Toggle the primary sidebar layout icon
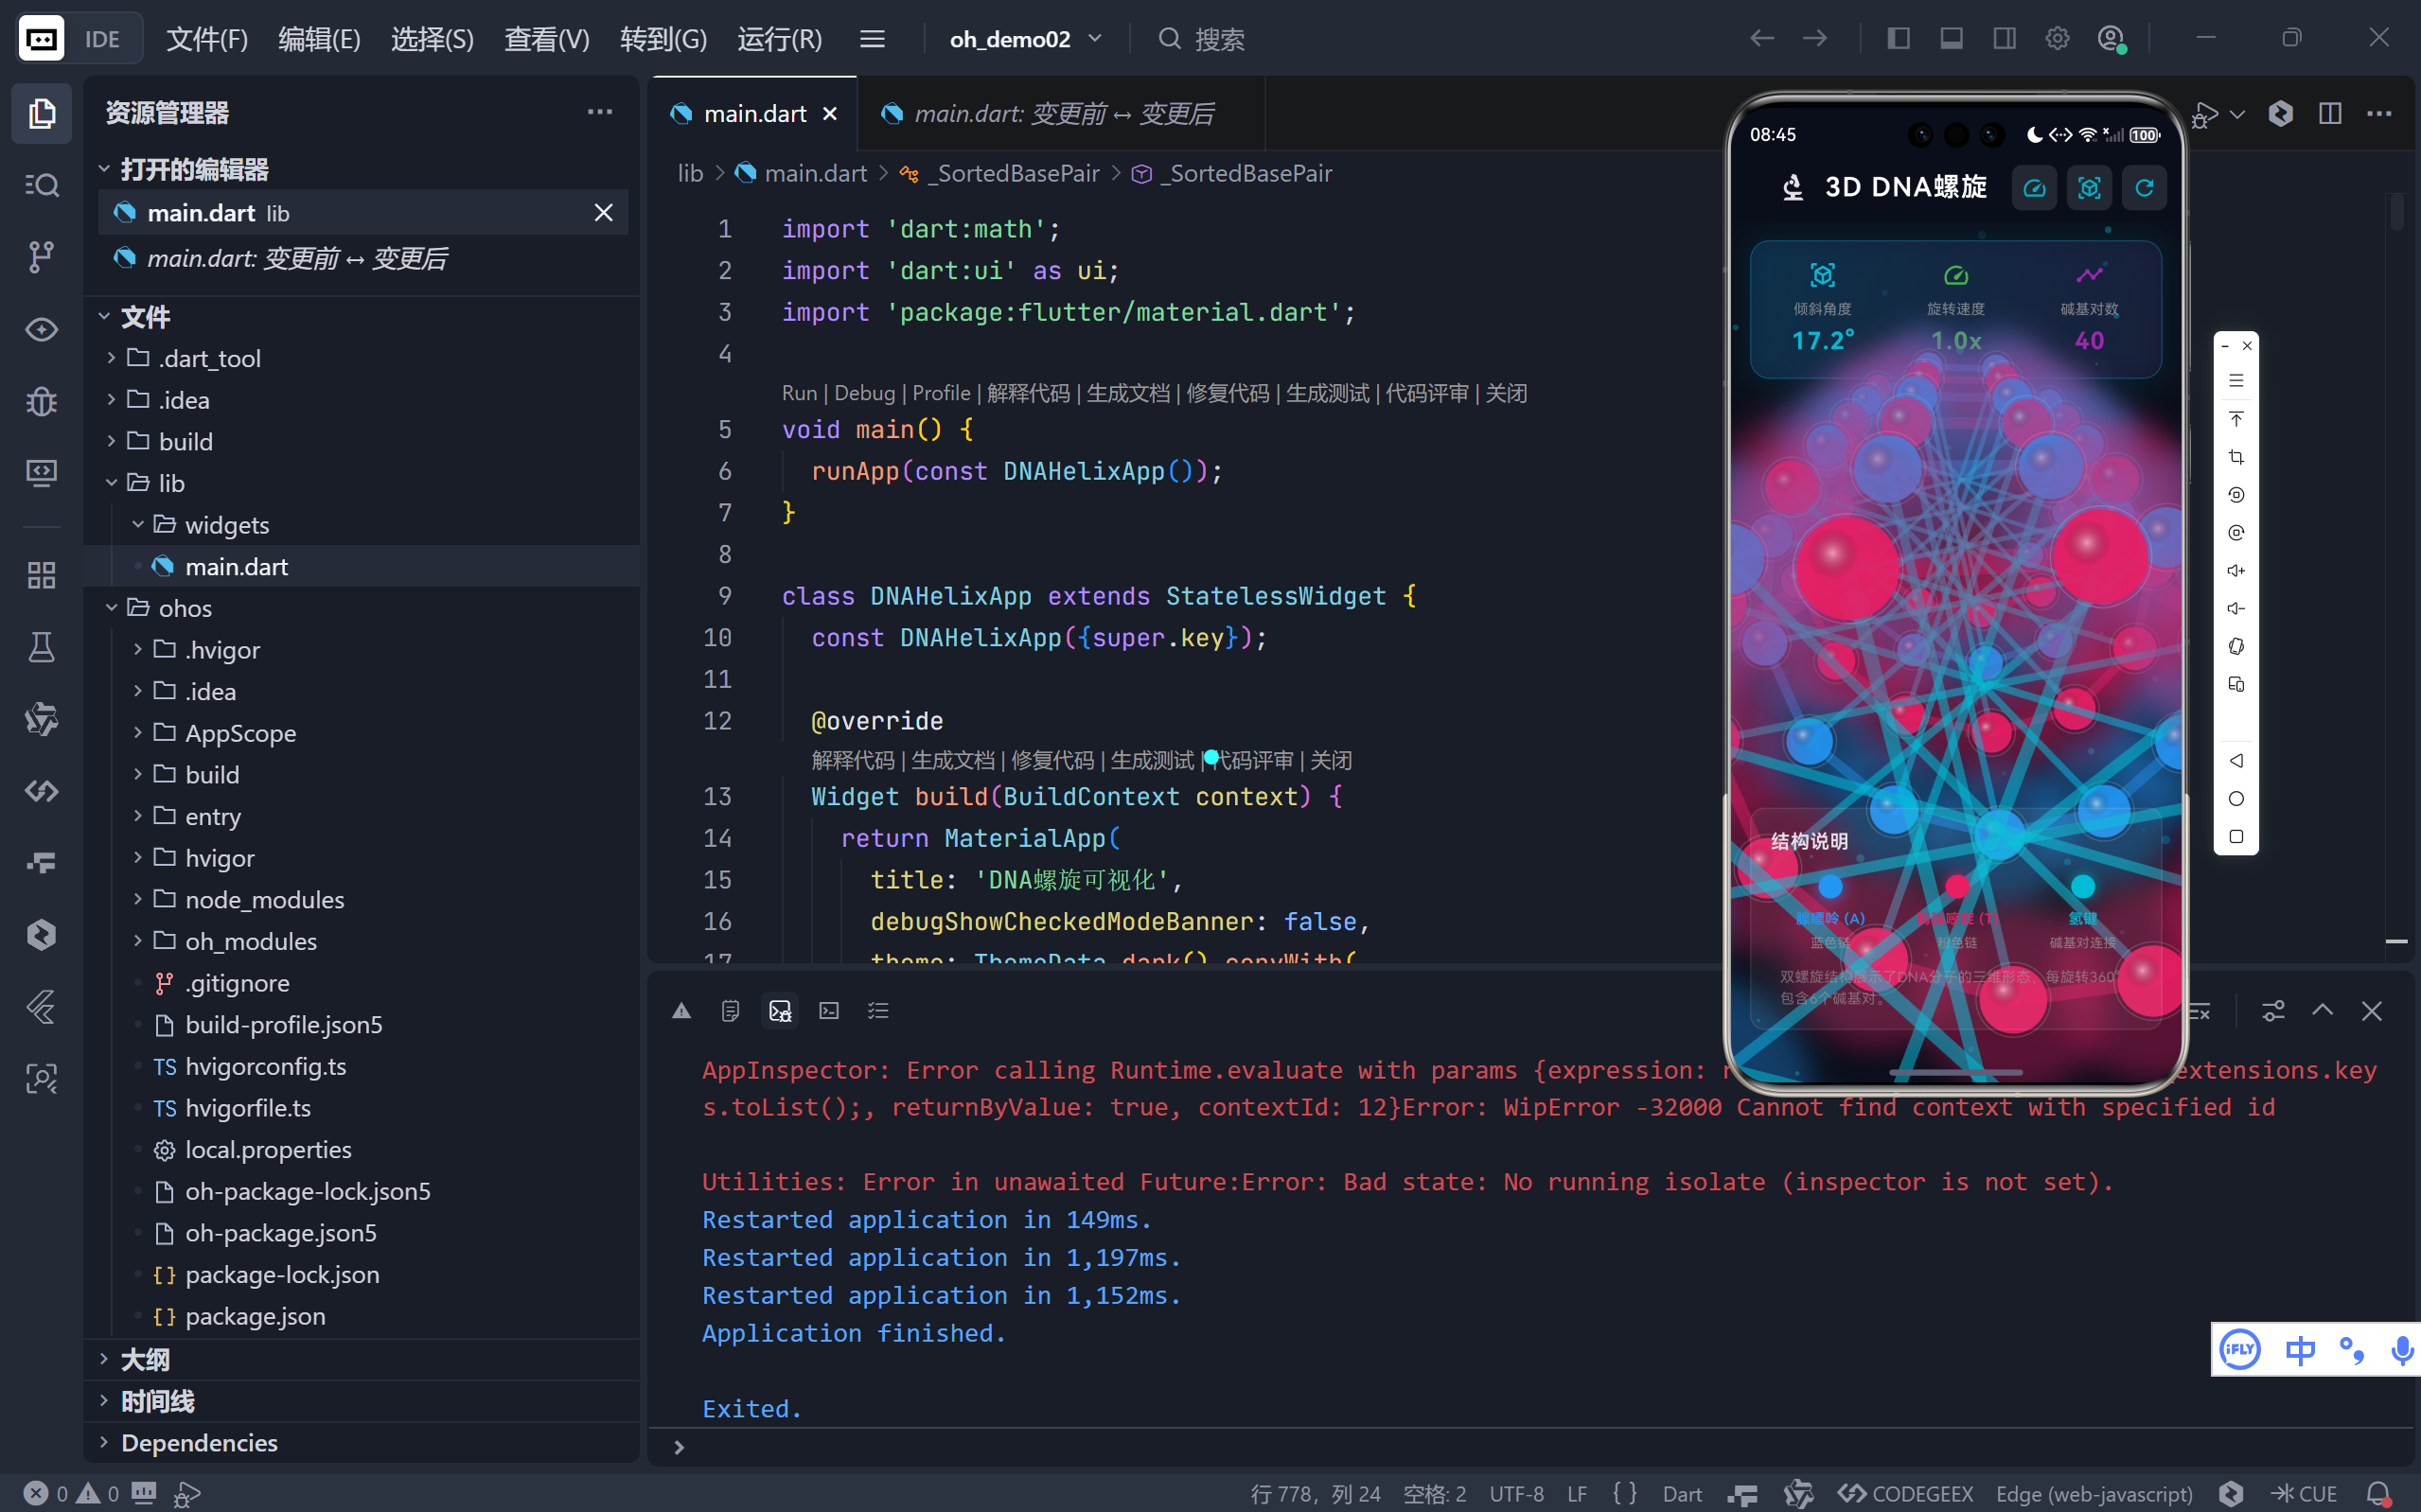Viewport: 2421px width, 1512px height. (x=1898, y=39)
